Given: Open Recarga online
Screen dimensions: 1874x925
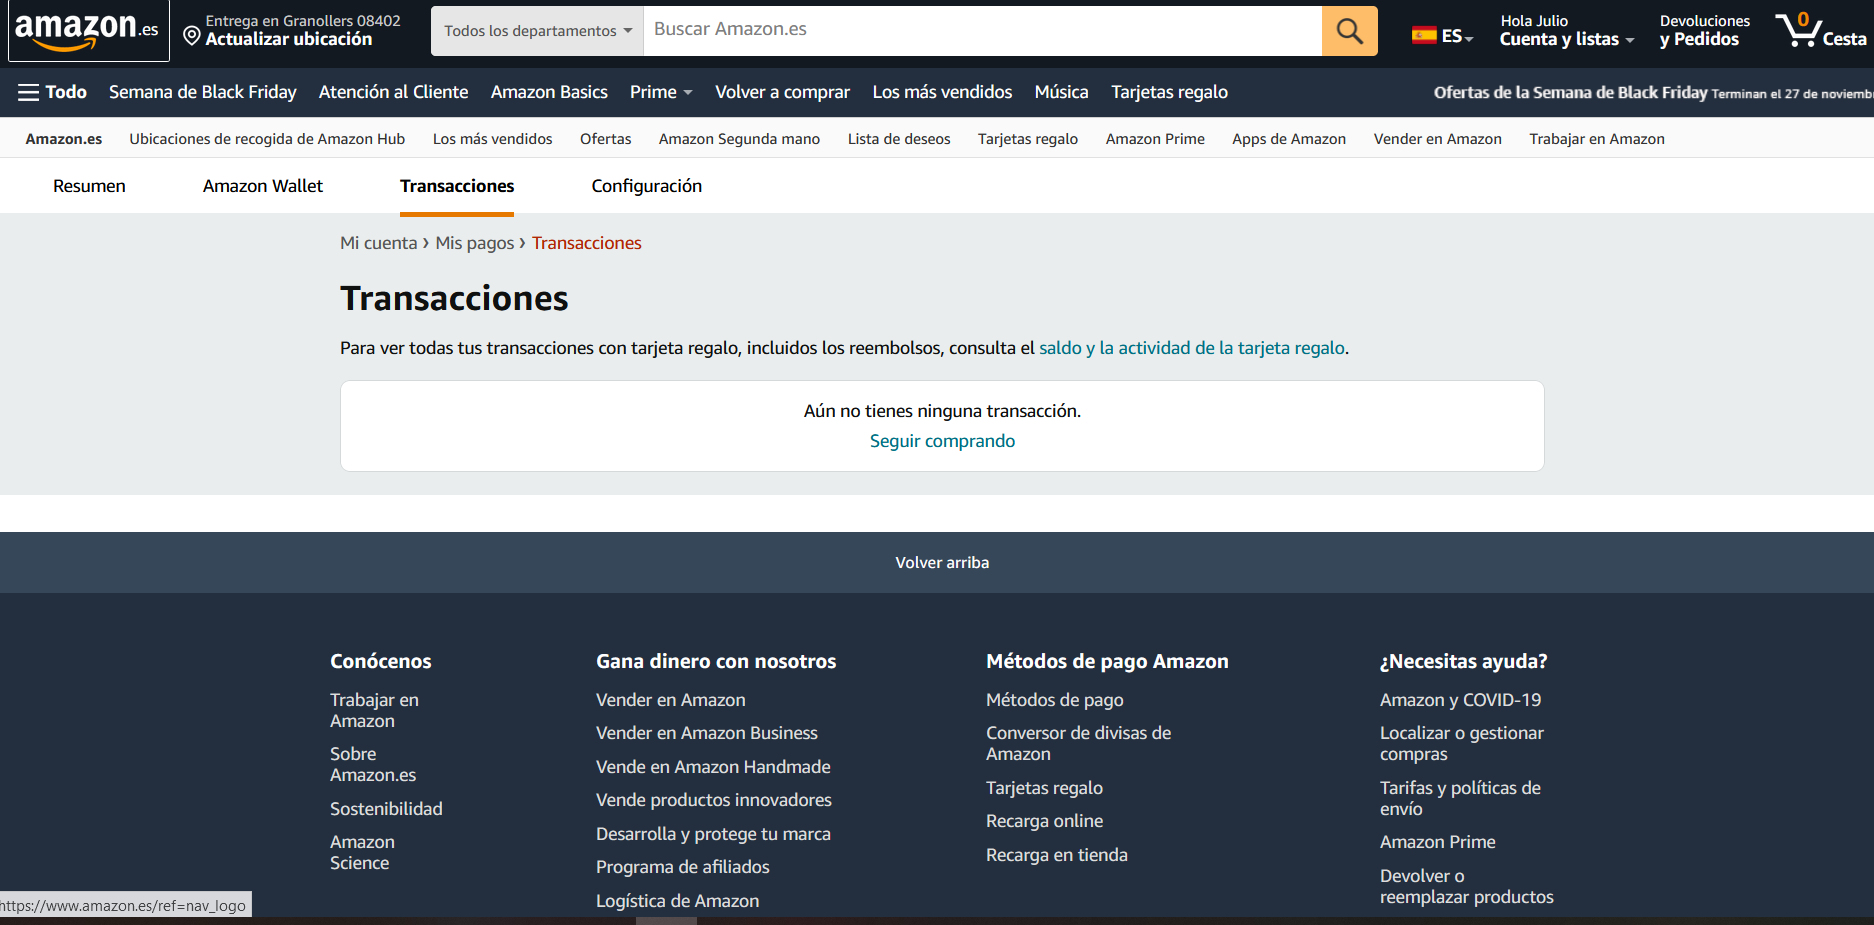Looking at the screenshot, I should coord(1044,821).
